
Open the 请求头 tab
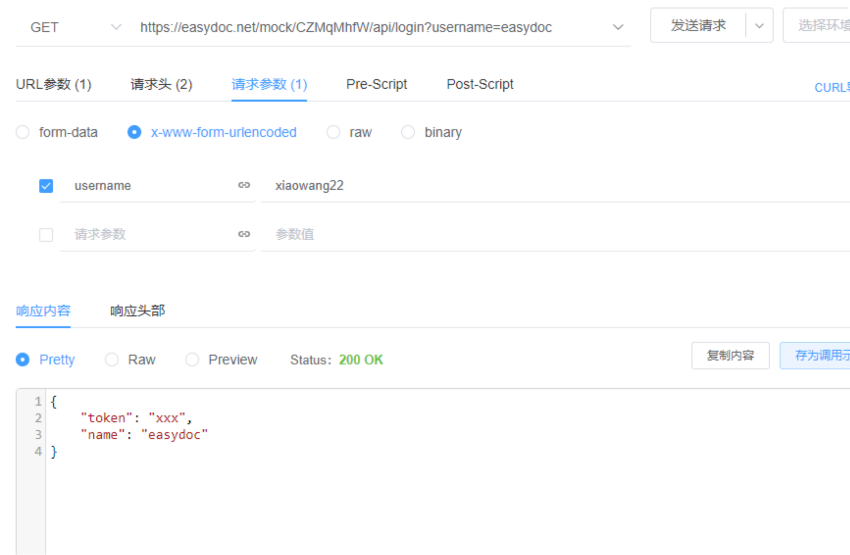tap(161, 85)
